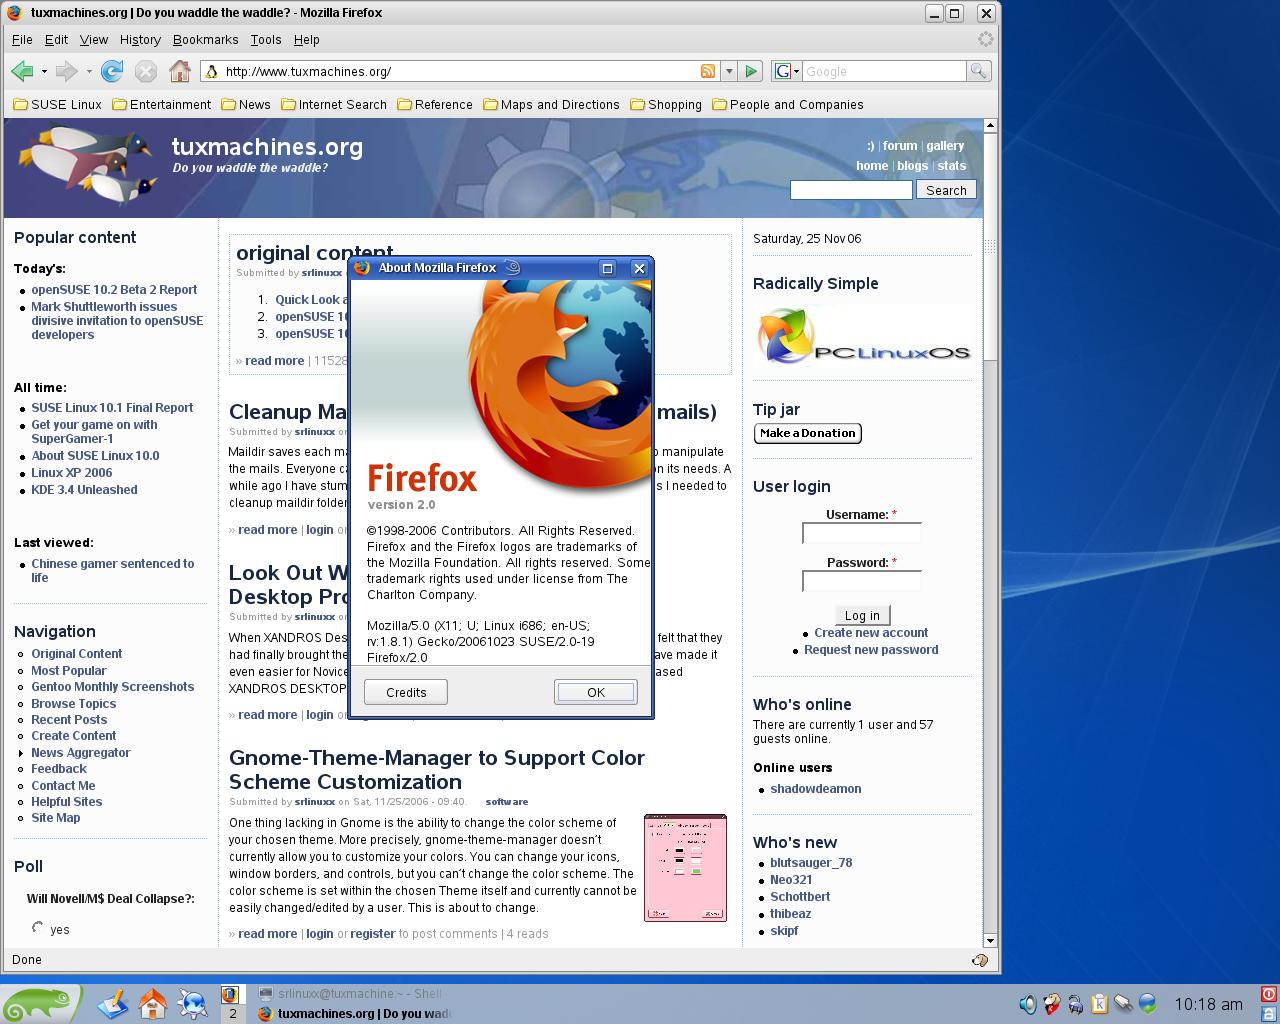Click the globe with green check tray icon
This screenshot has height=1024, width=1280.
1147,1003
